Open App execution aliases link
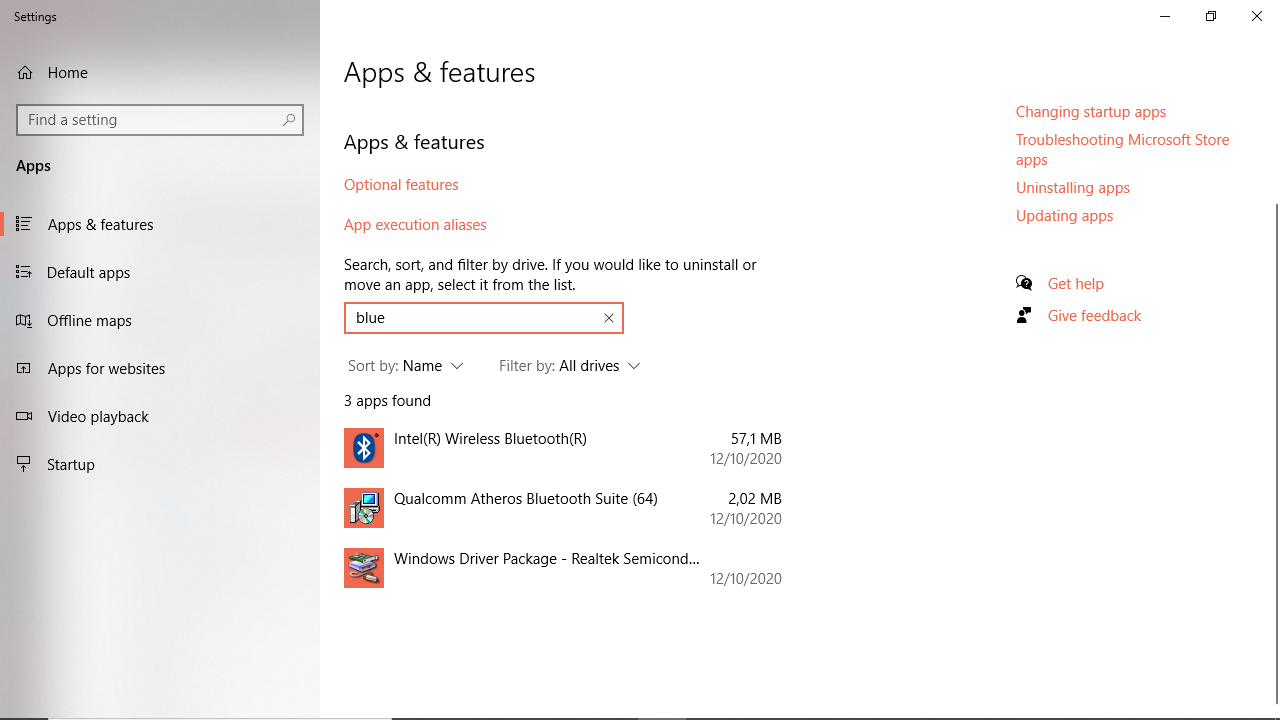The image size is (1280, 720). (415, 224)
